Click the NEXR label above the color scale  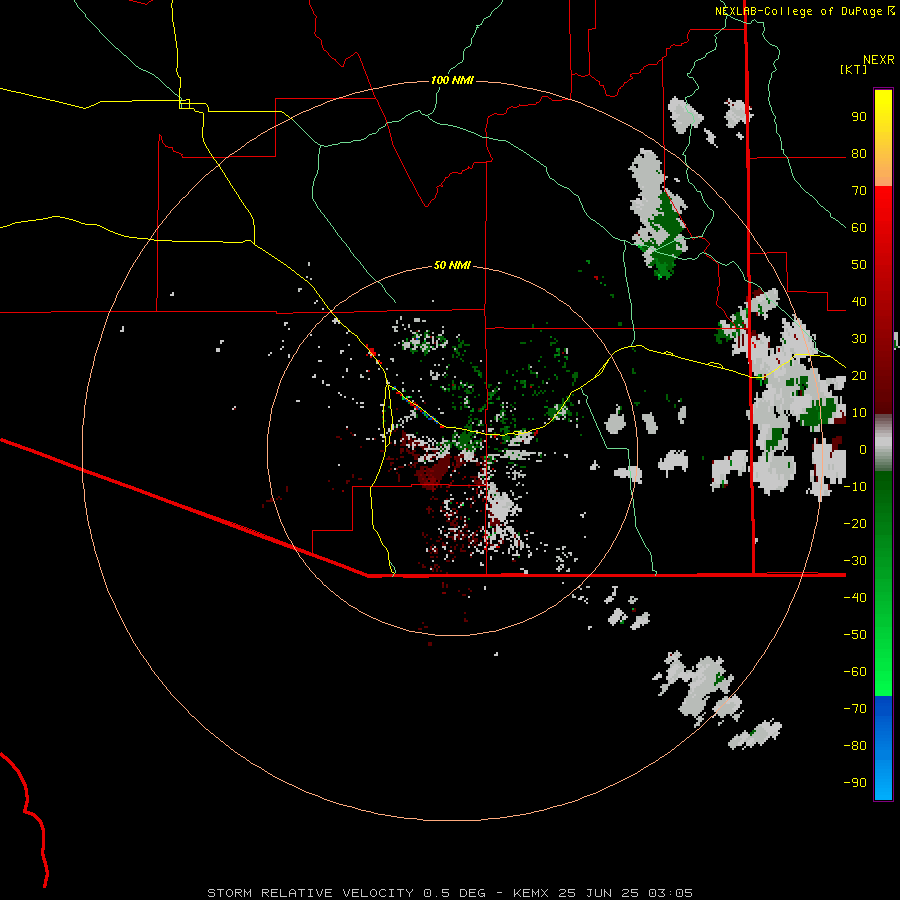click(x=879, y=60)
